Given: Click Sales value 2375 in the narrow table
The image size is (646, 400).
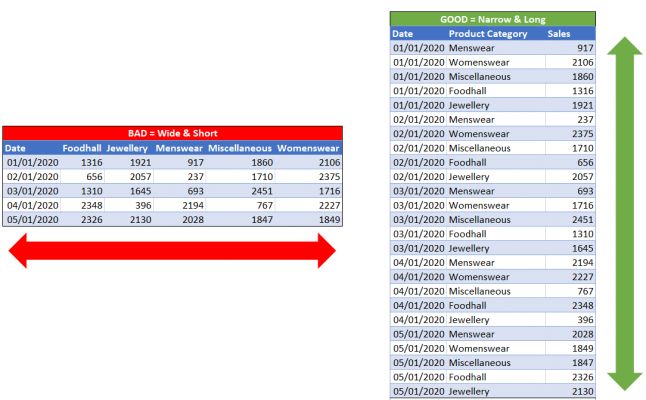Looking at the screenshot, I should click(583, 134).
